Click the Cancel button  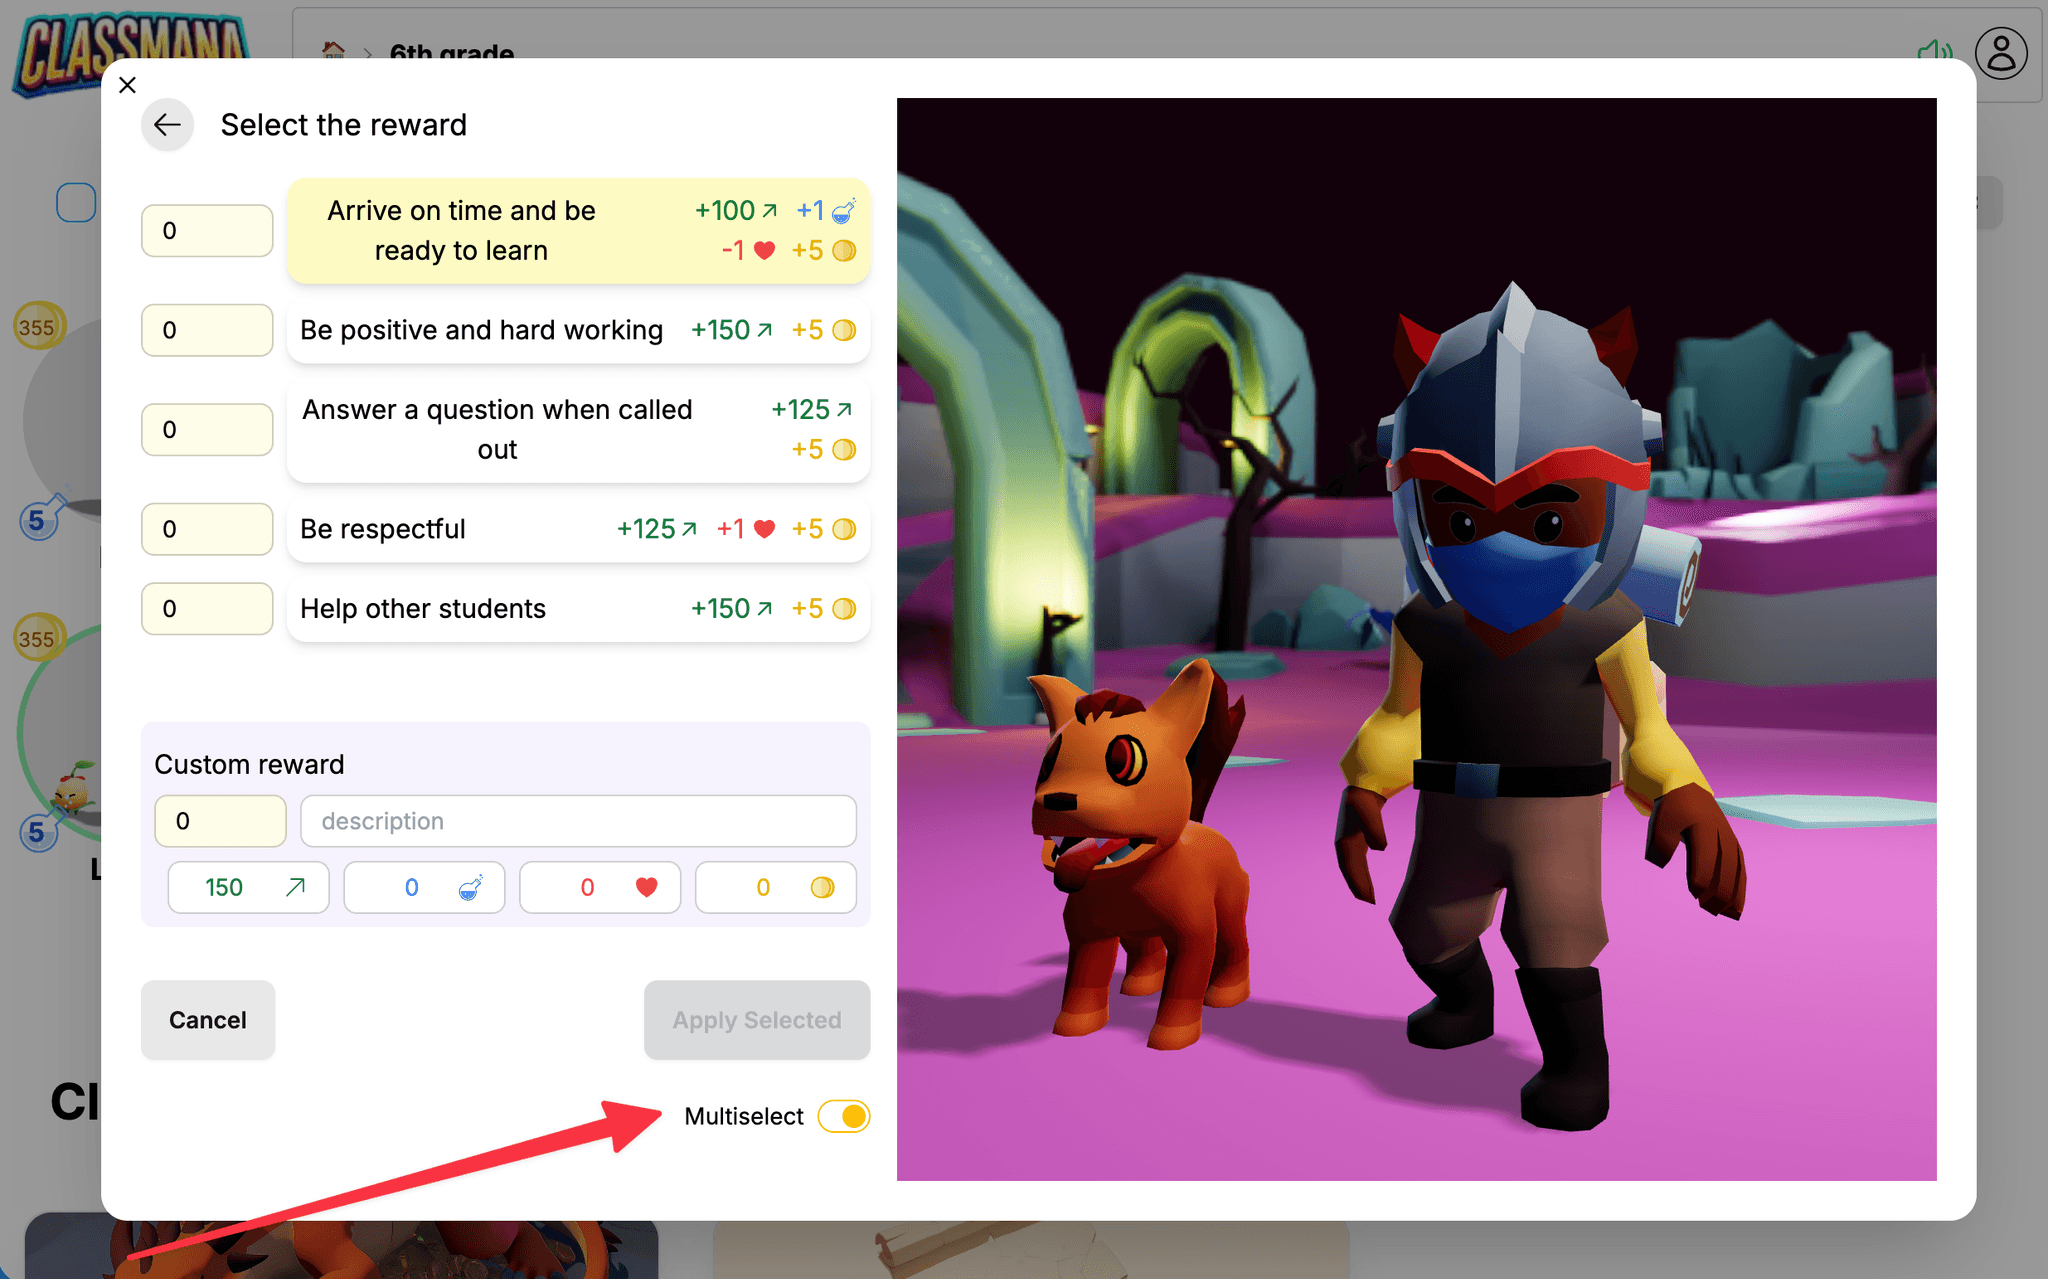(x=207, y=1020)
